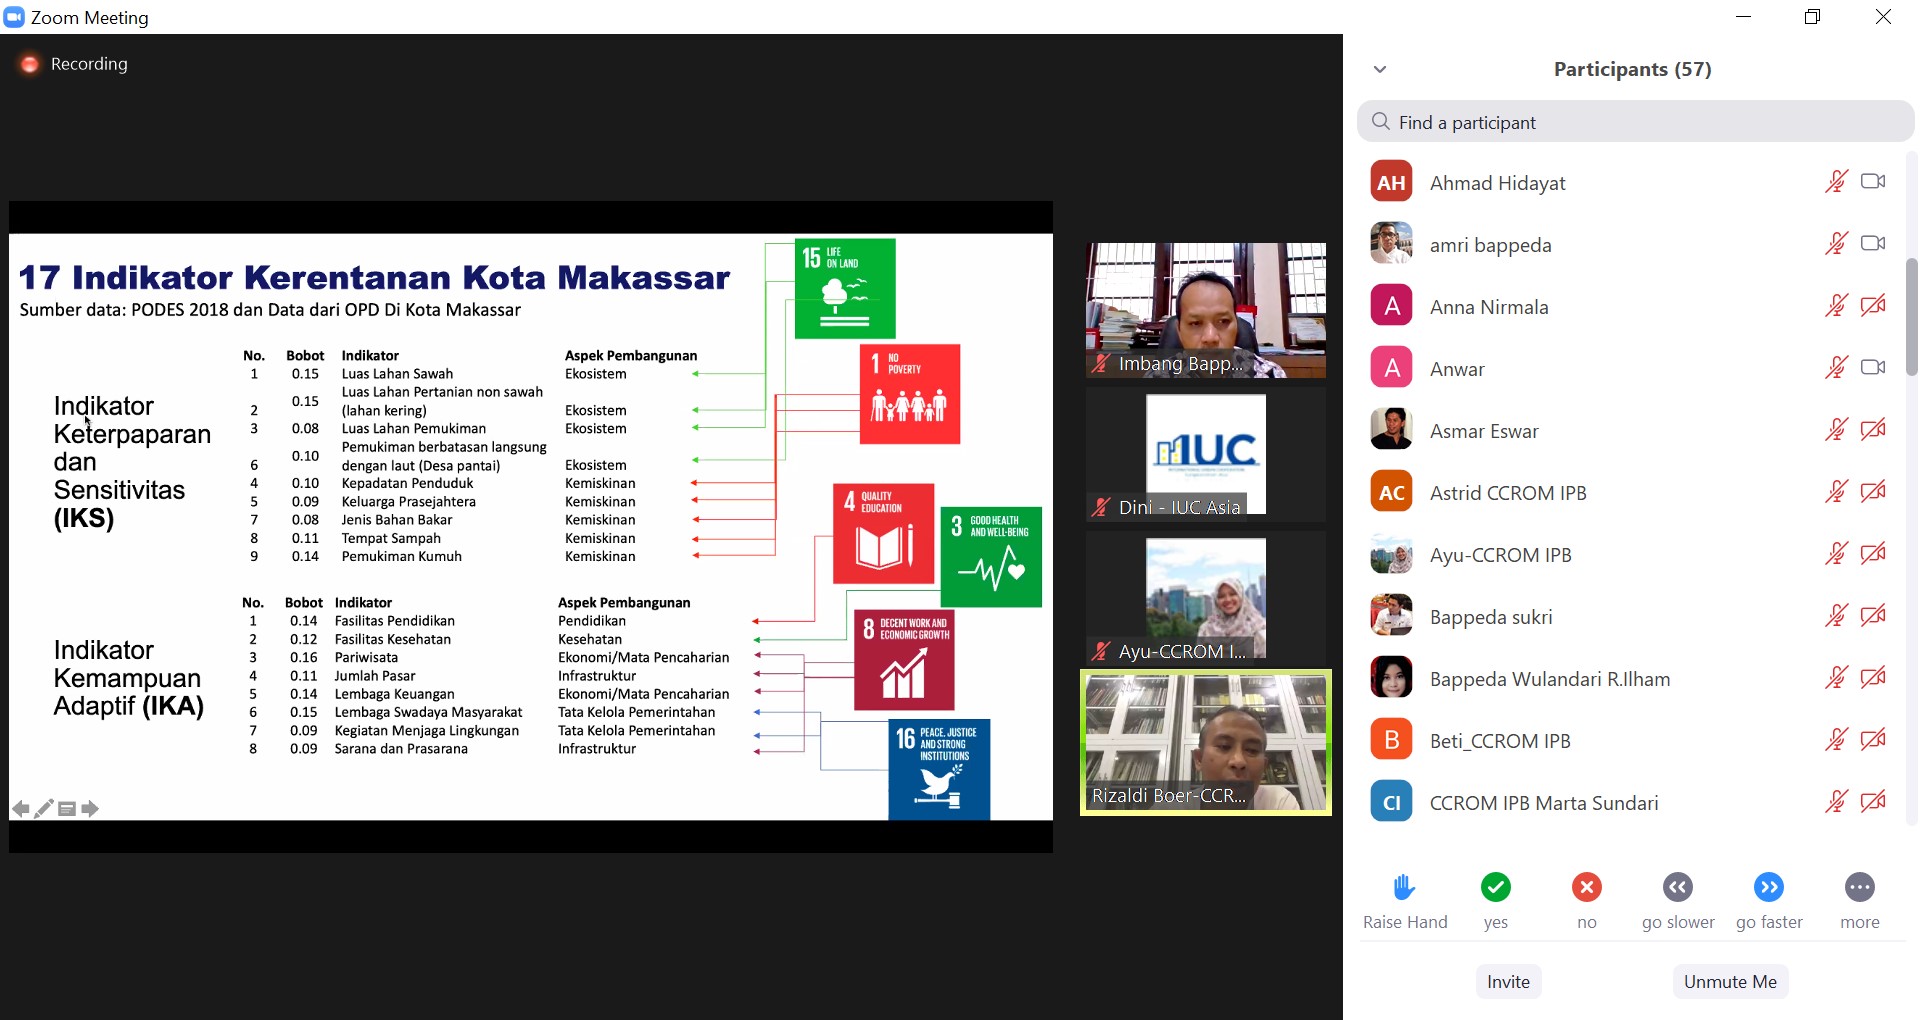Click the Raise Hand icon
Image resolution: width=1920 pixels, height=1020 pixels.
[1404, 887]
